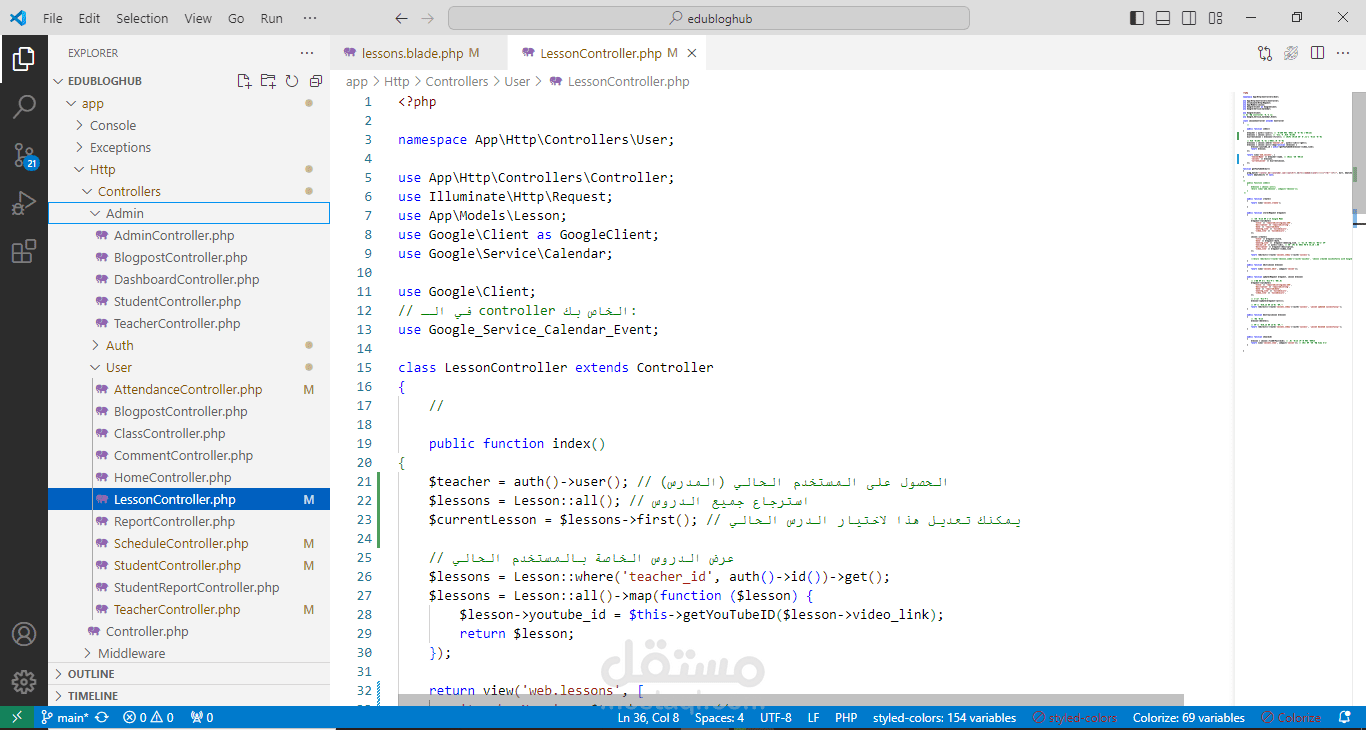1366x730 pixels.
Task: Refresh the Explorer file tree
Action: (292, 81)
